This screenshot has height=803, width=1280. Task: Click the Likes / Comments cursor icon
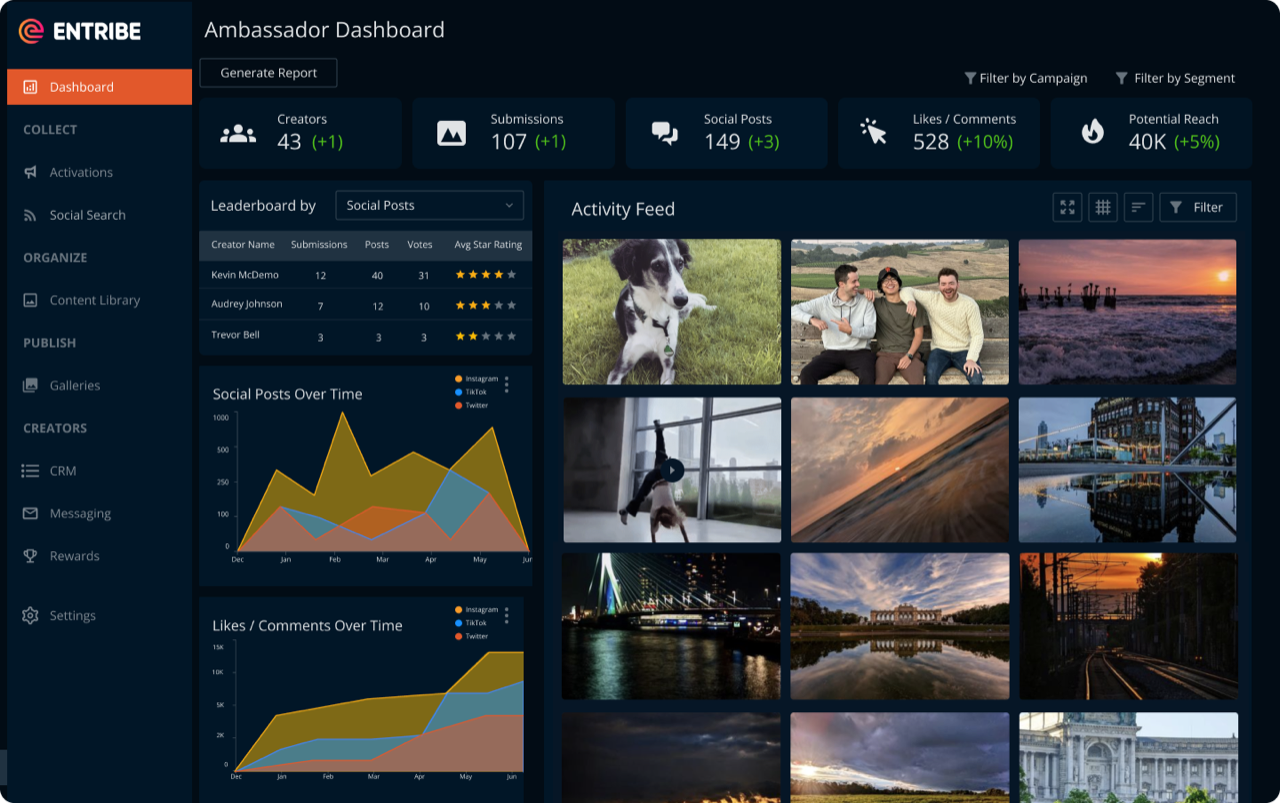click(x=873, y=132)
